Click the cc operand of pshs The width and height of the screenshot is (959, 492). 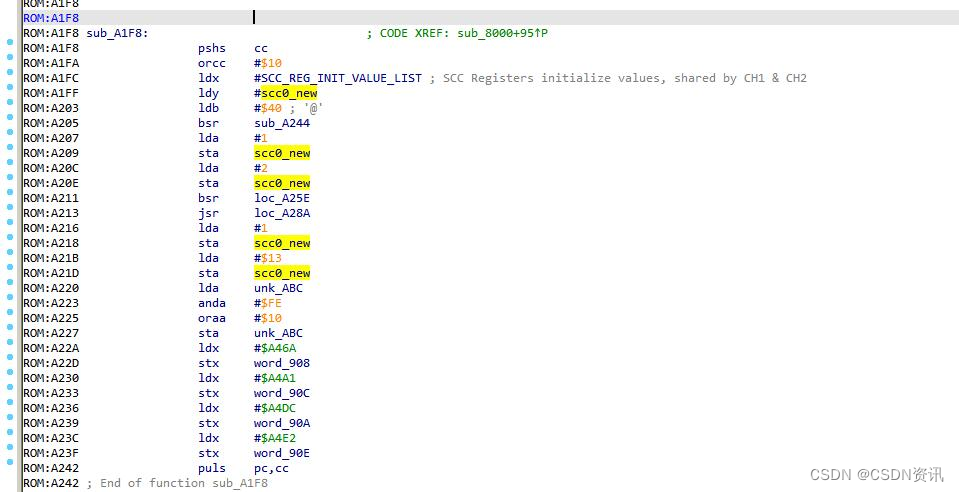[x=261, y=48]
